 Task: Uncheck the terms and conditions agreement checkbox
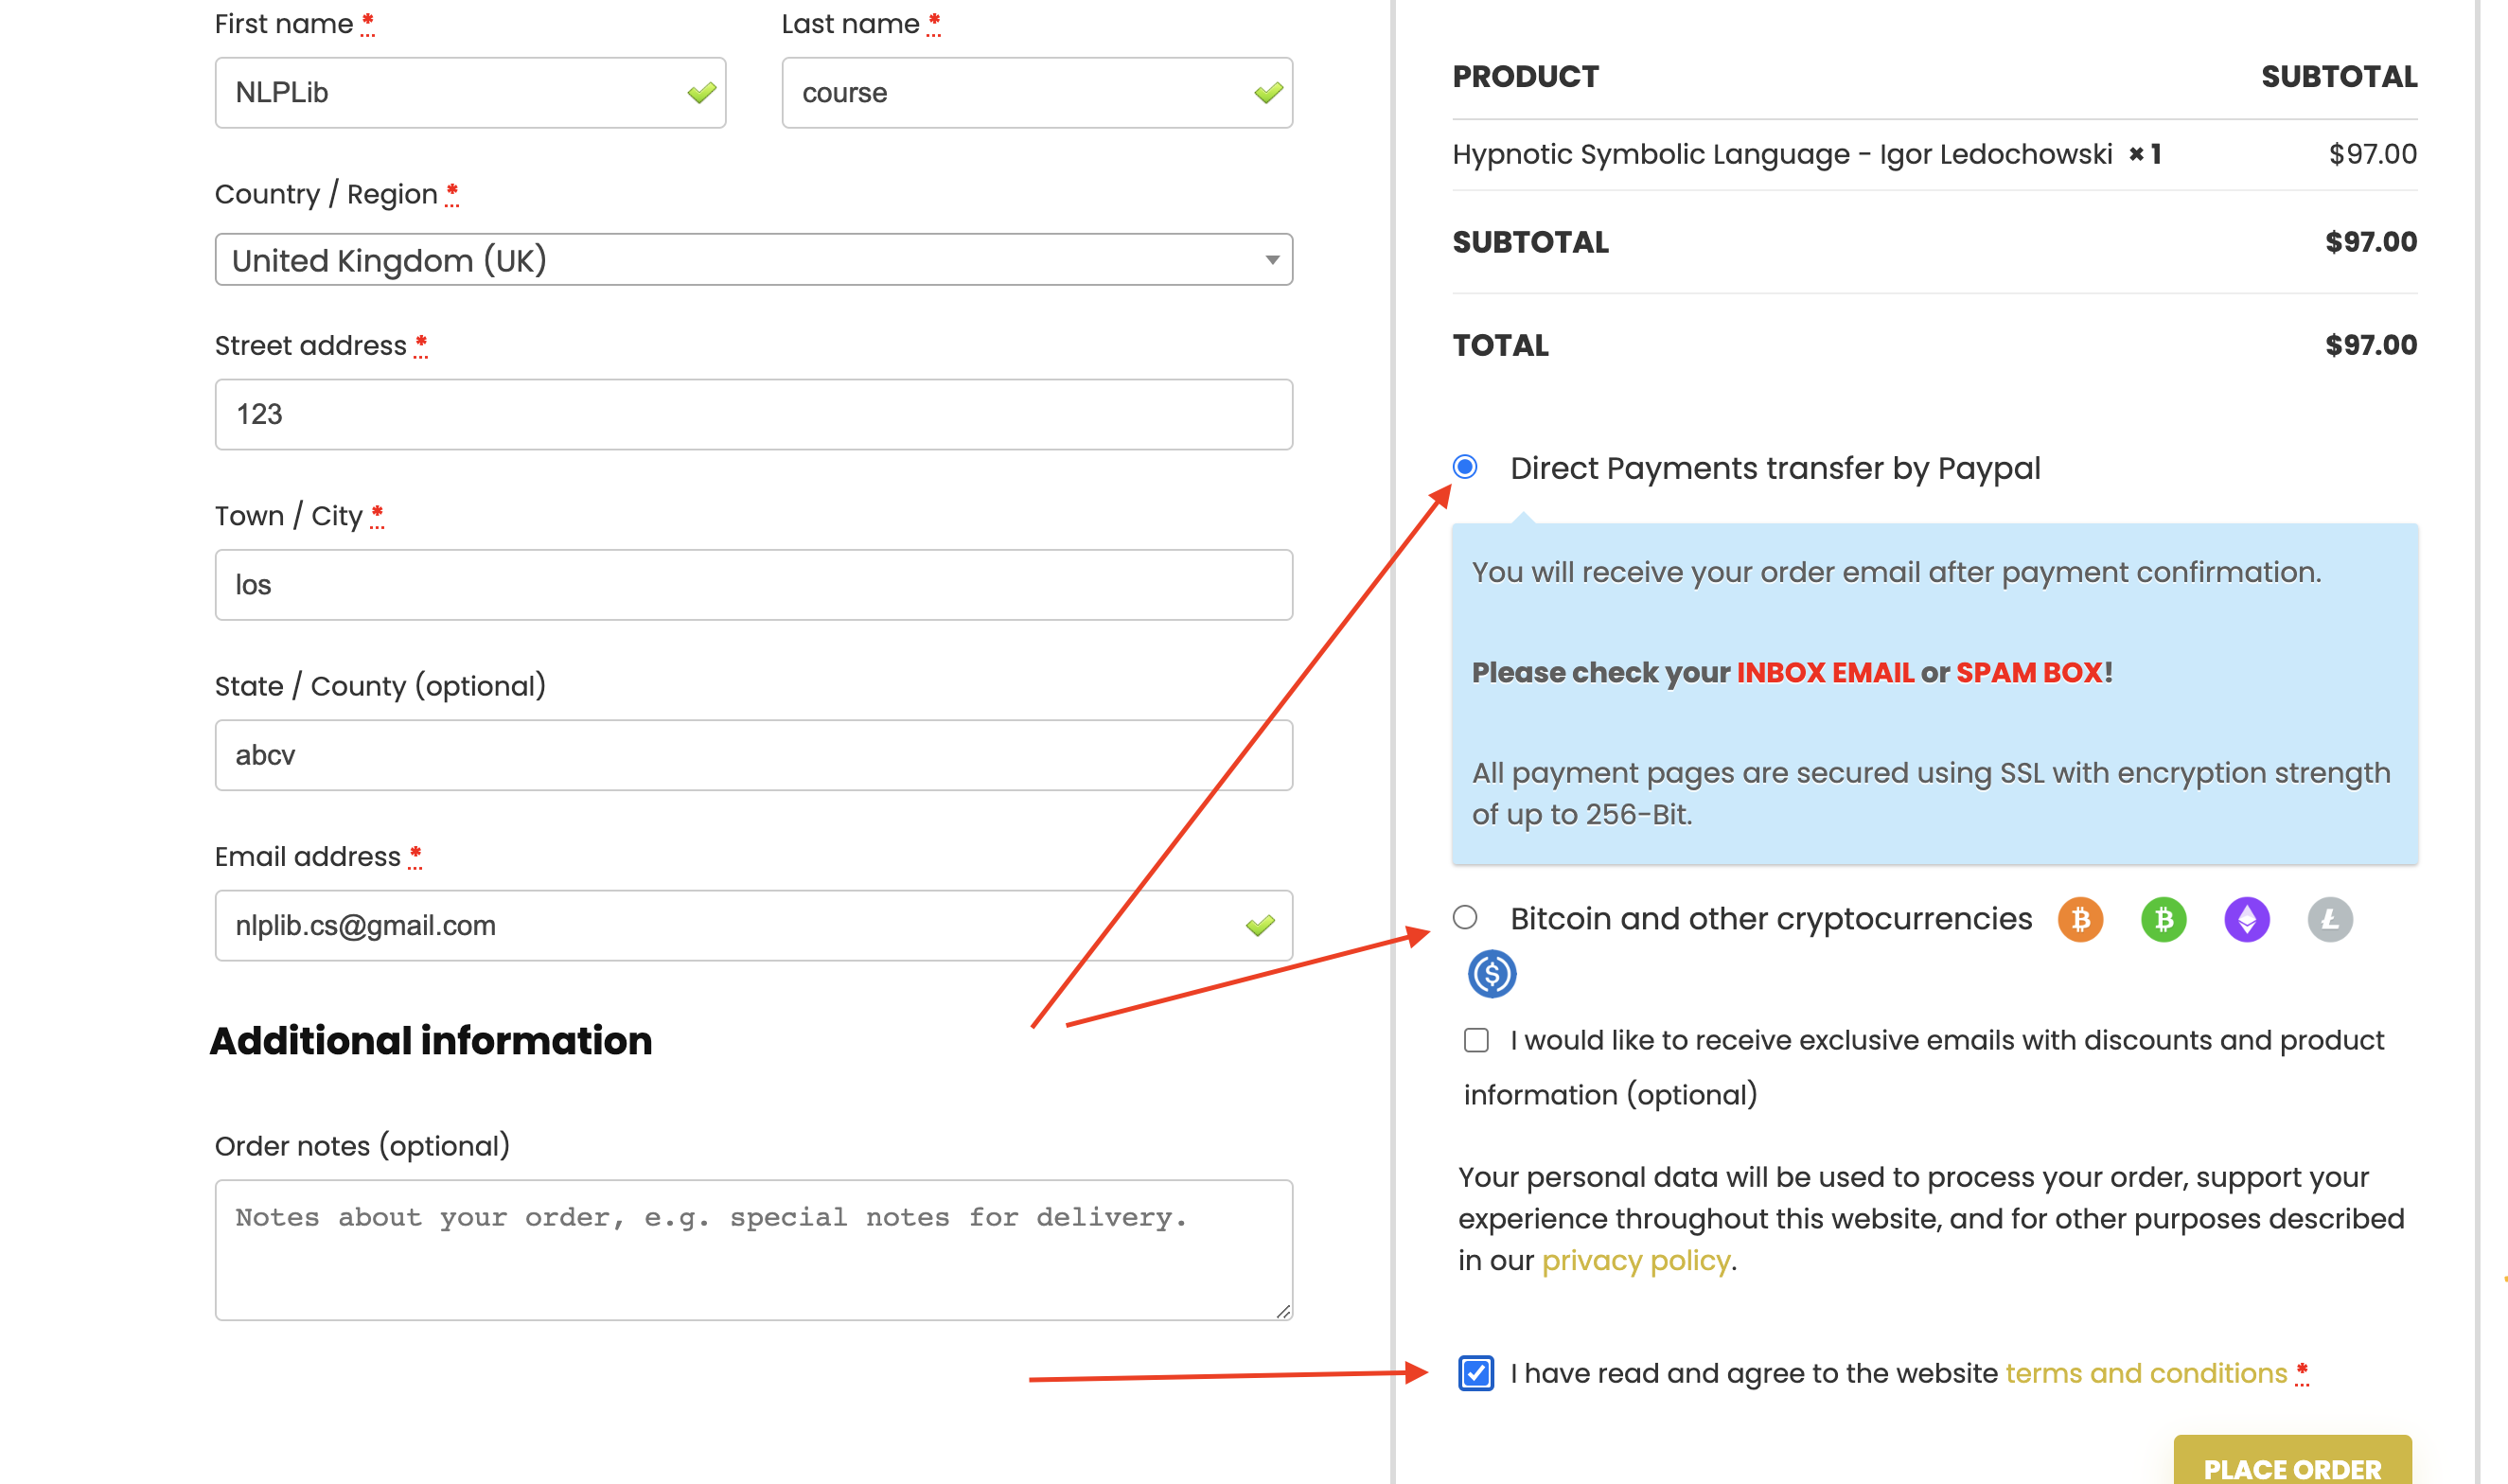(x=1476, y=1373)
